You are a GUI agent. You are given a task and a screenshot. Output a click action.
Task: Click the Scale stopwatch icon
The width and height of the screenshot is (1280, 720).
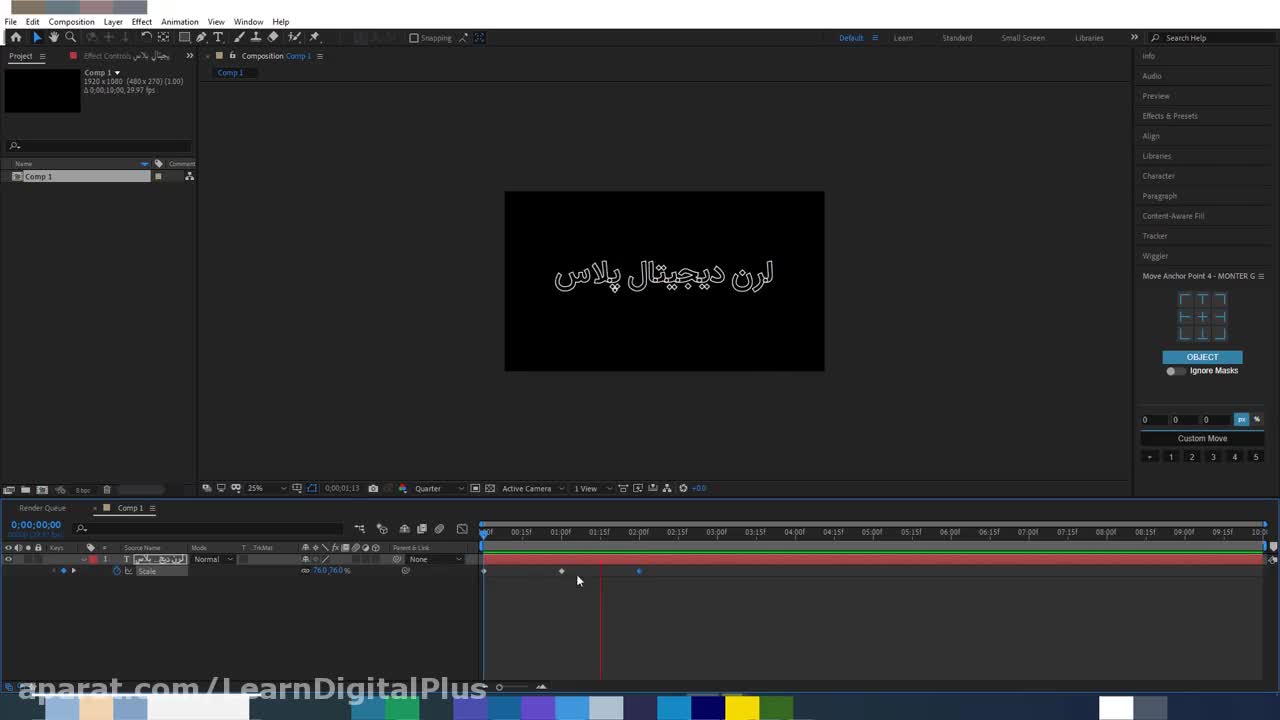pyautogui.click(x=116, y=571)
